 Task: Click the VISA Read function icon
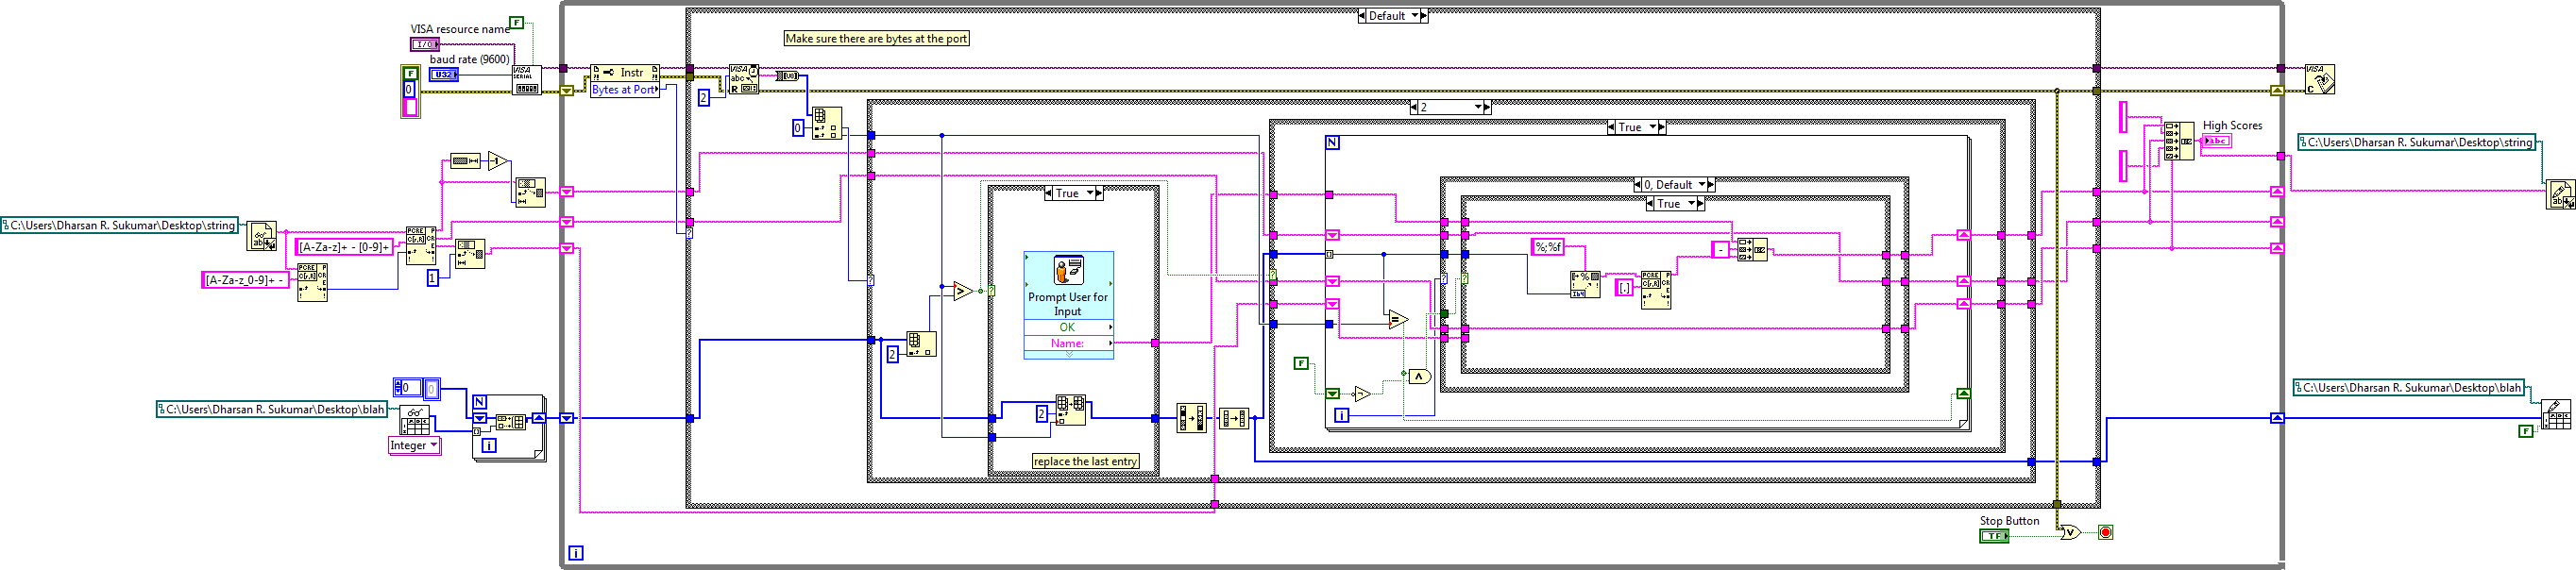[x=743, y=80]
